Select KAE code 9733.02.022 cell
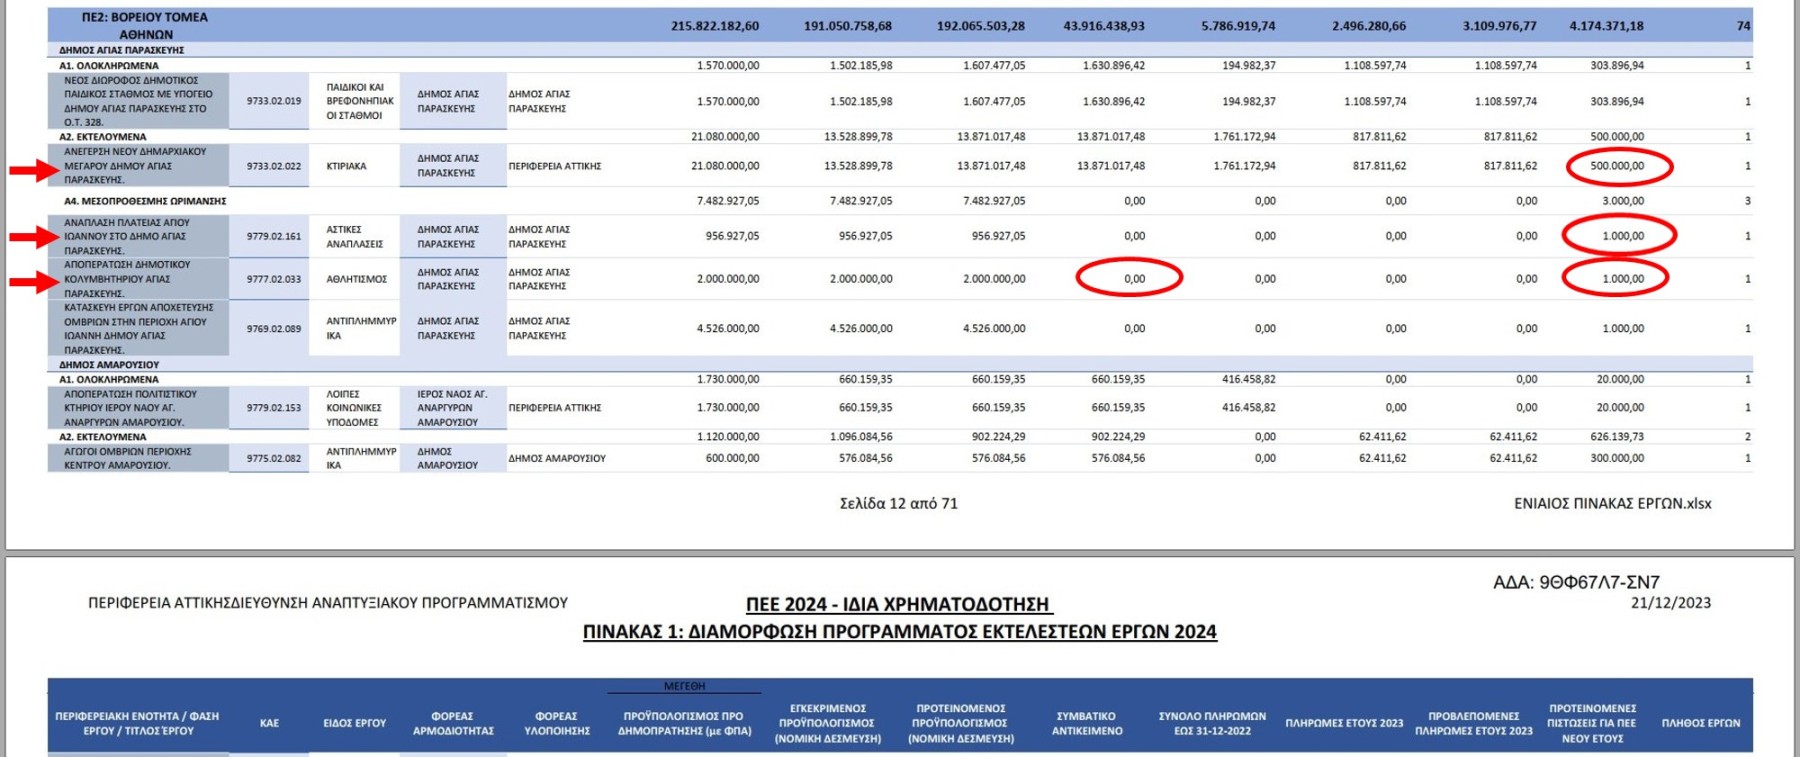 click(273, 166)
